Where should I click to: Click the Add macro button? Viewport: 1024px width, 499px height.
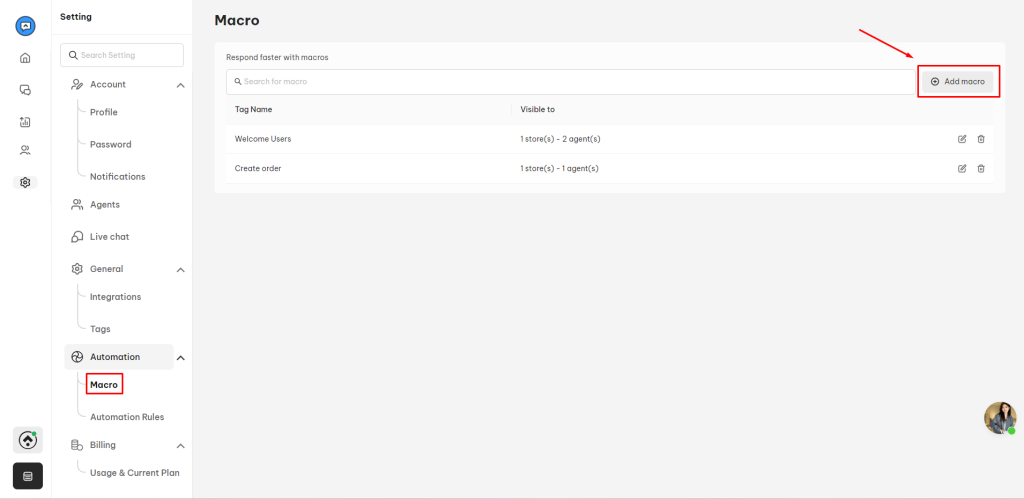[957, 82]
